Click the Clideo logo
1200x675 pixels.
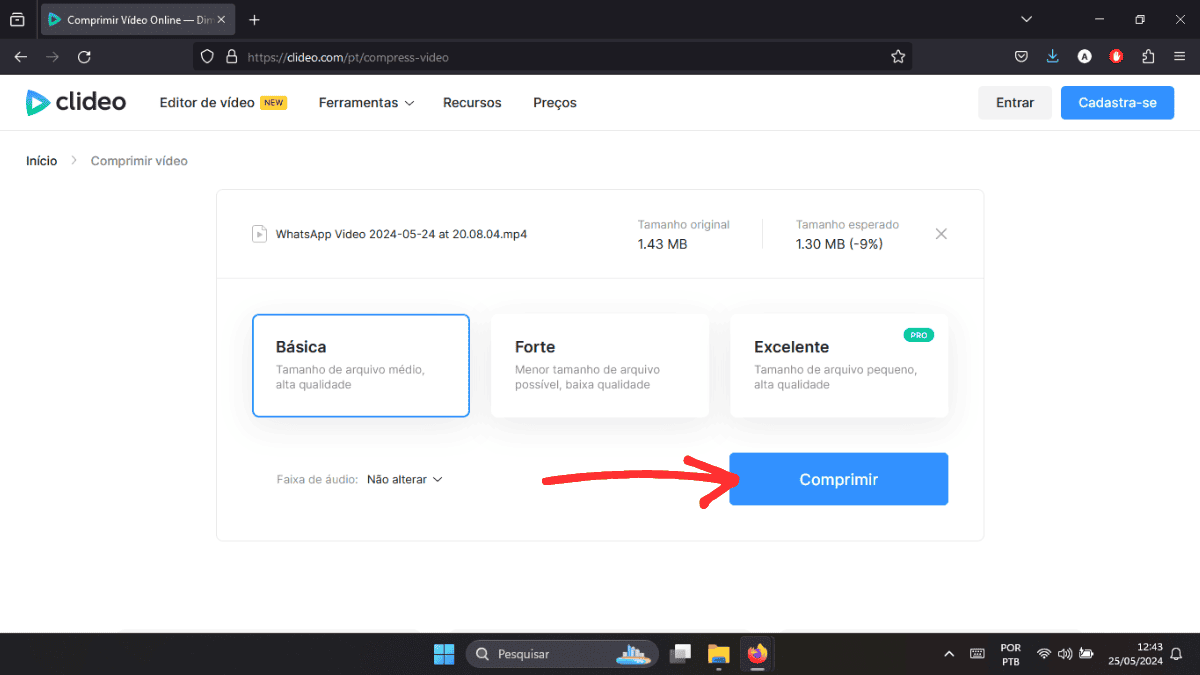(76, 102)
